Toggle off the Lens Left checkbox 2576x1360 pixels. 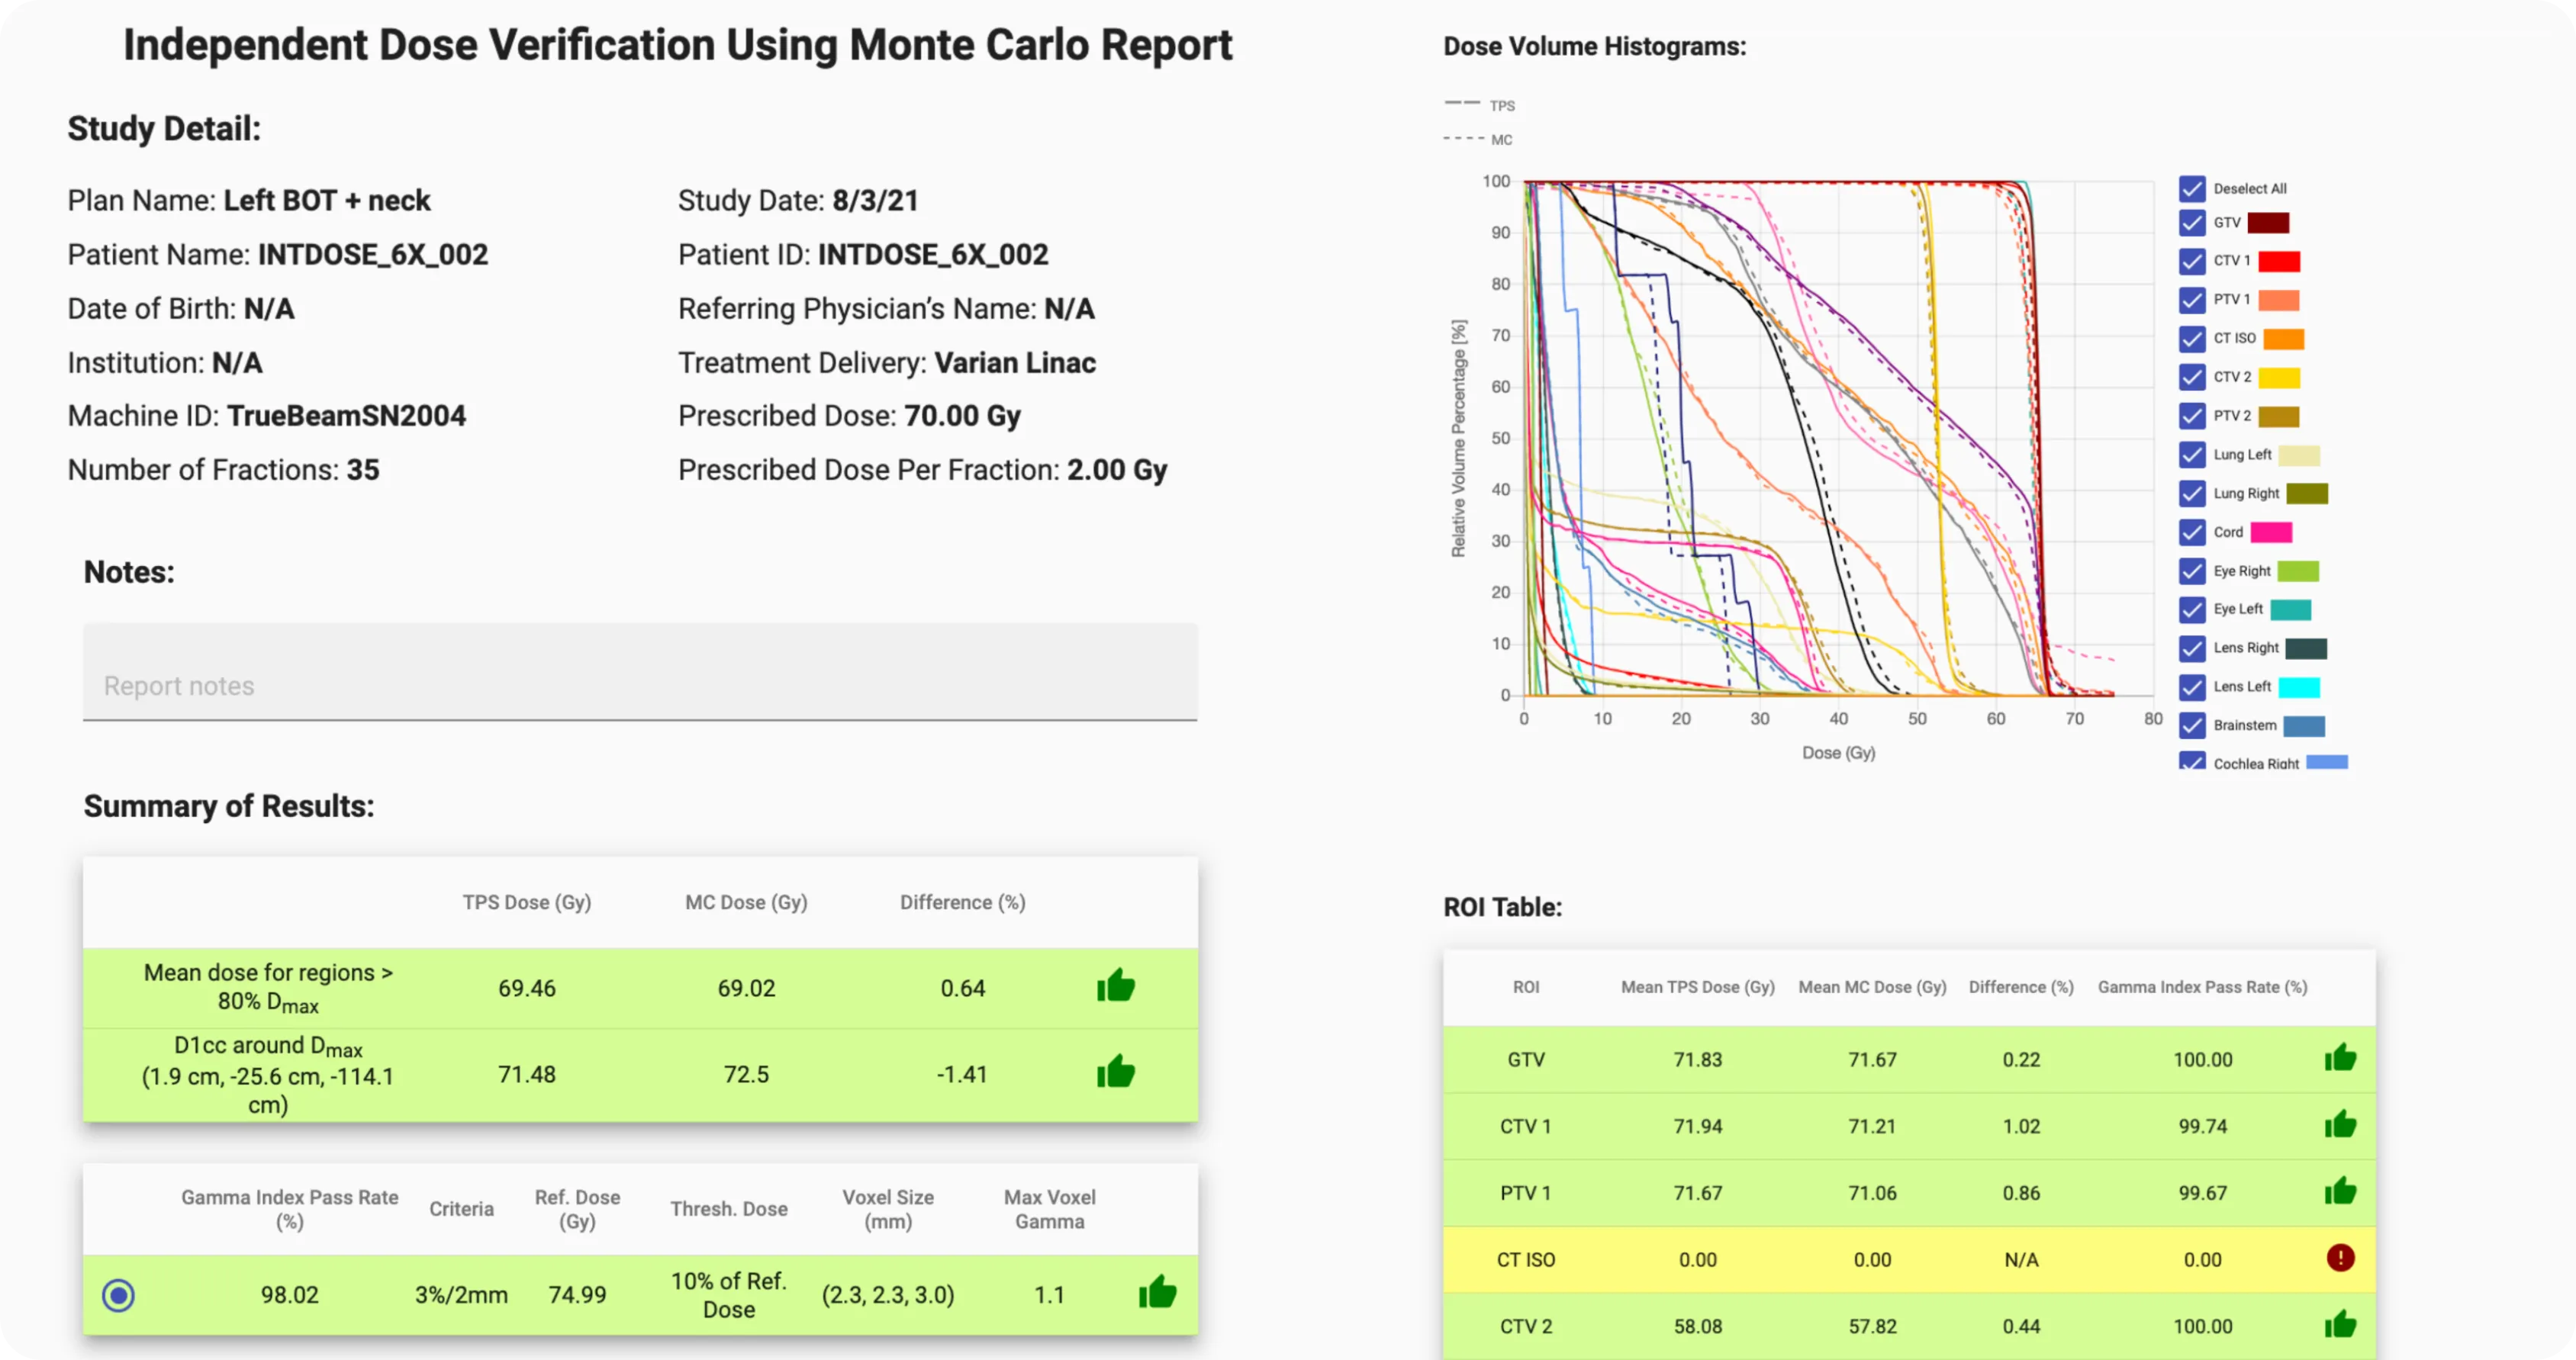[2191, 687]
